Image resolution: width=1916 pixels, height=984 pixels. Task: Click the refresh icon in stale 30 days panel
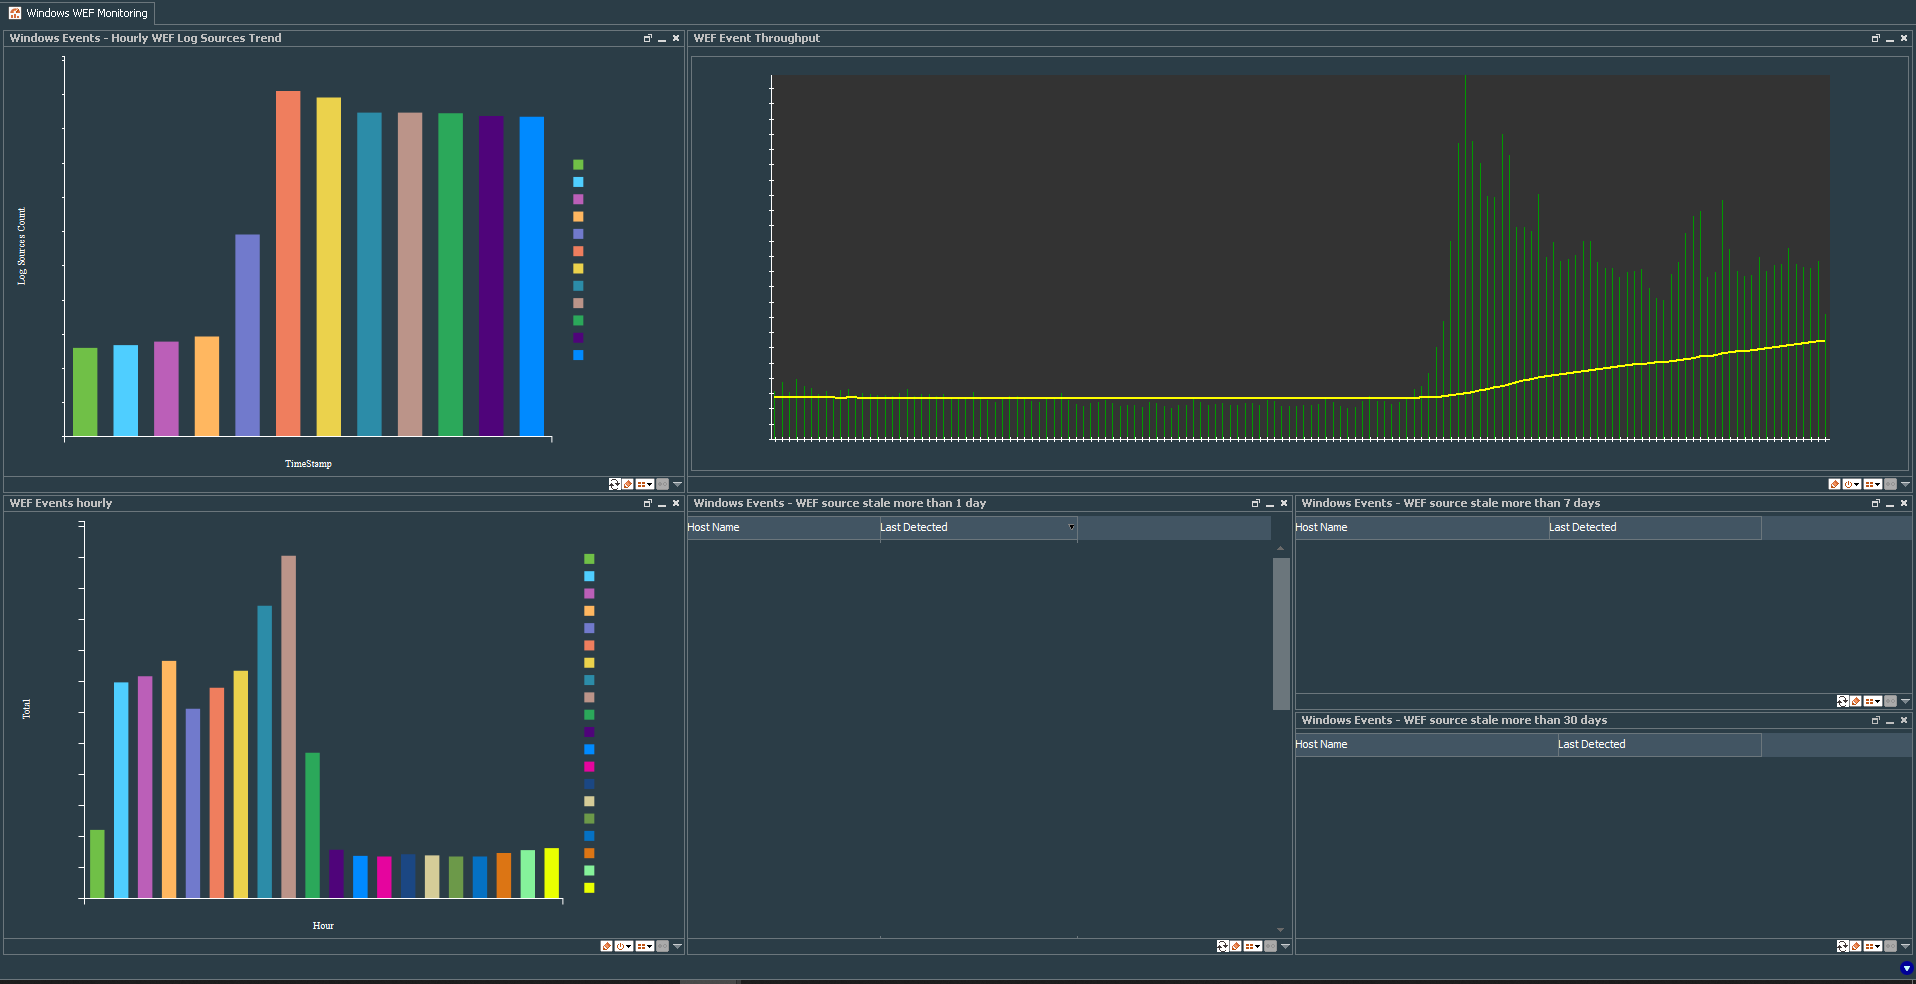coord(1842,946)
